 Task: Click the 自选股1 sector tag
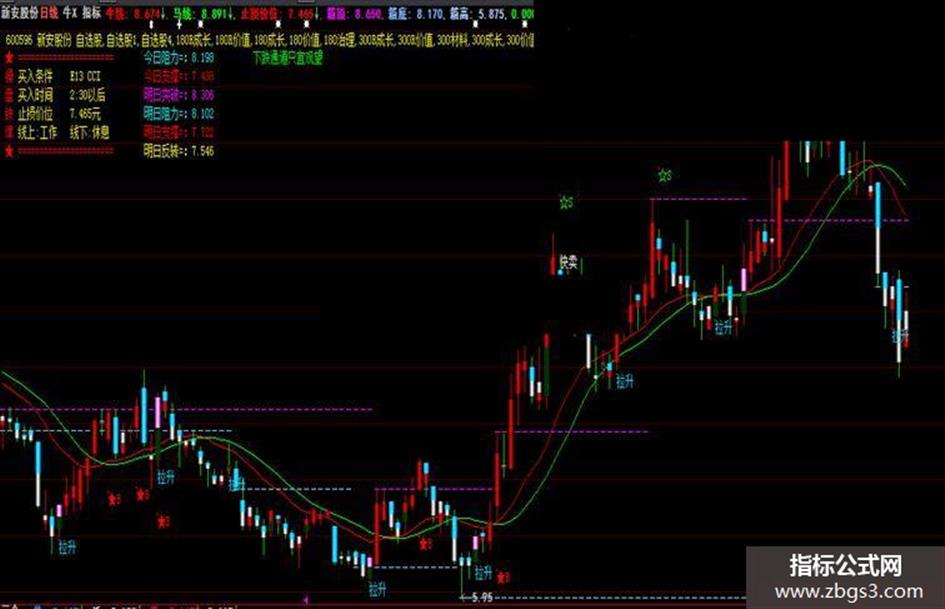(123, 40)
